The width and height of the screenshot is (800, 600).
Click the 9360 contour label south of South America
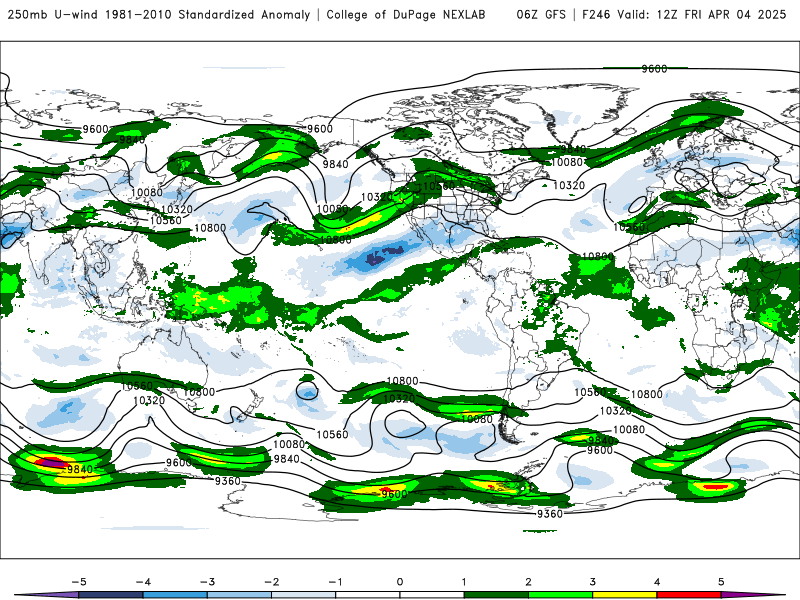(x=549, y=514)
